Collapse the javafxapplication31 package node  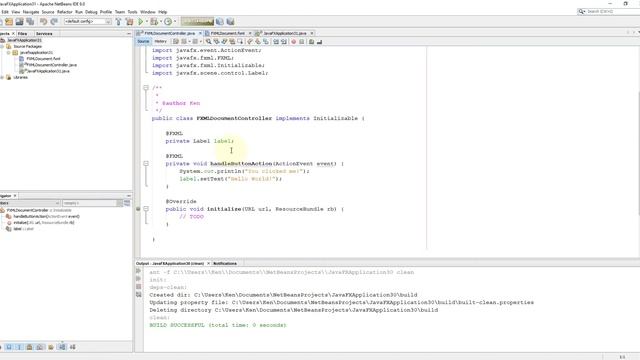[9, 53]
